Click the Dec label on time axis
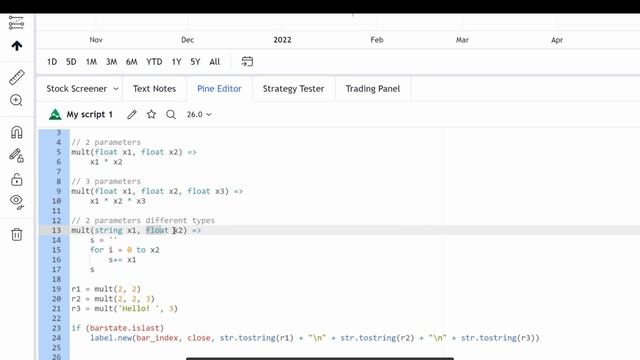 click(187, 40)
